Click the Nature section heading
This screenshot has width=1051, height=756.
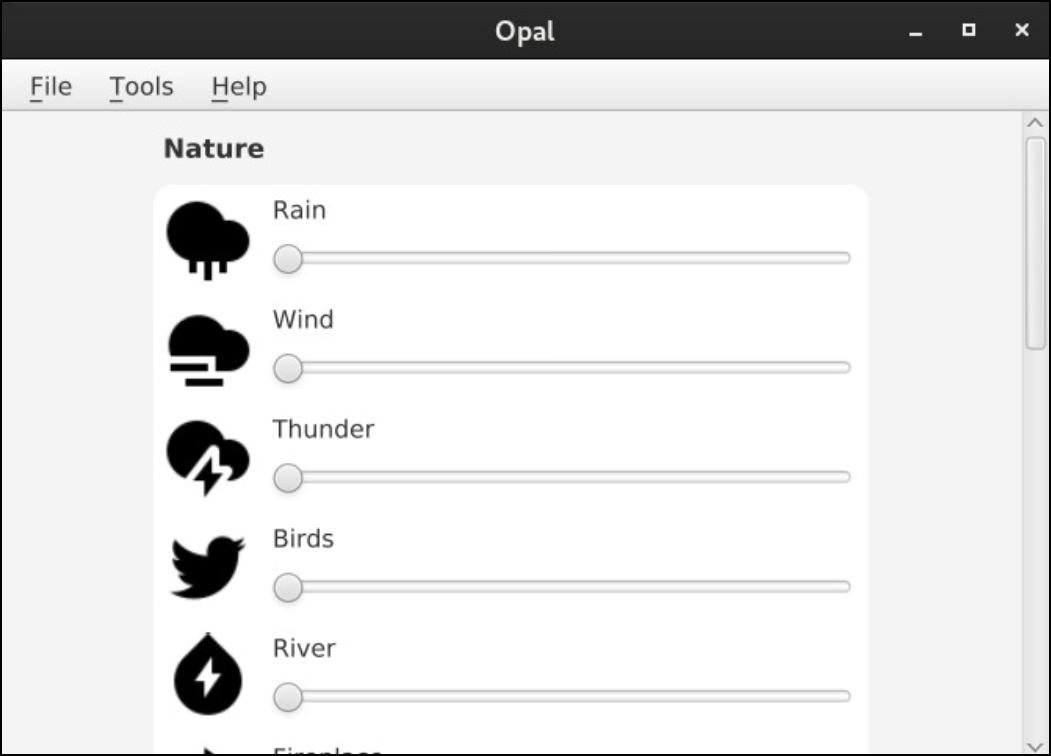pos(214,149)
